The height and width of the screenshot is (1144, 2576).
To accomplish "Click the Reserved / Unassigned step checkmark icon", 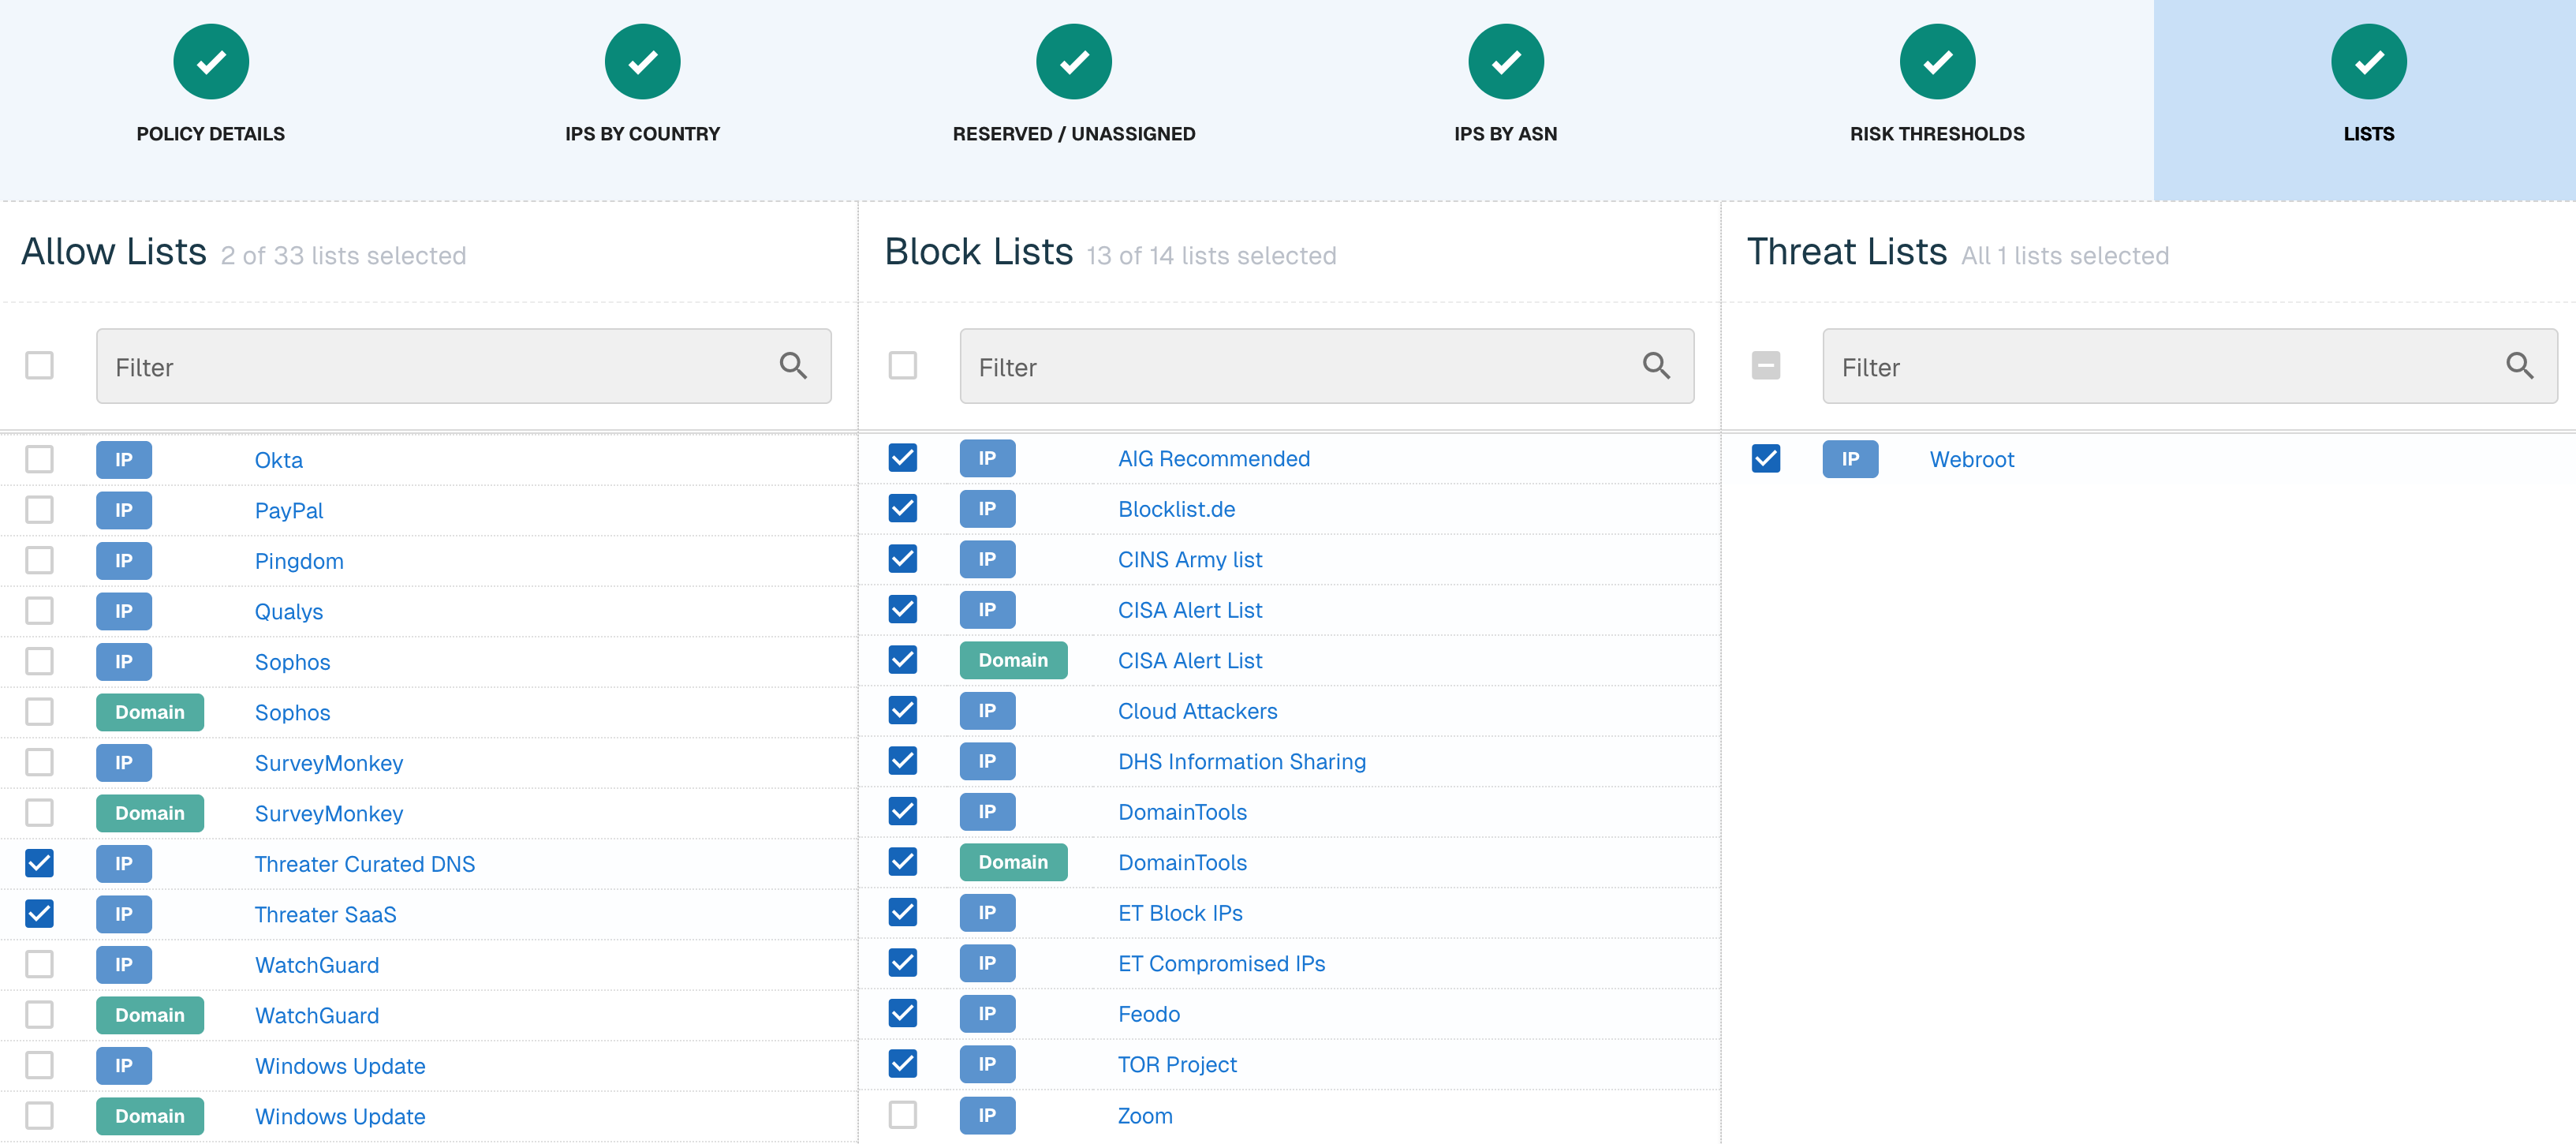I will [x=1074, y=62].
